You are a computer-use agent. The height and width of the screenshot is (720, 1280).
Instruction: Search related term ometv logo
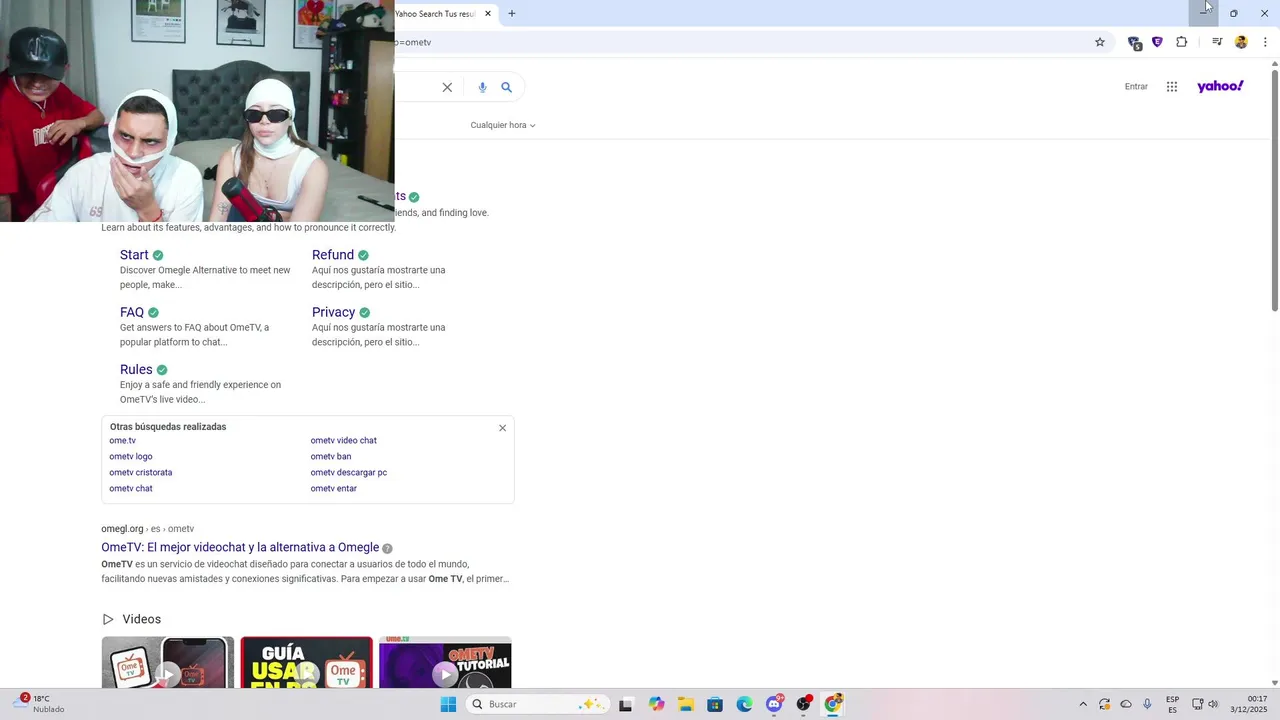pos(131,457)
